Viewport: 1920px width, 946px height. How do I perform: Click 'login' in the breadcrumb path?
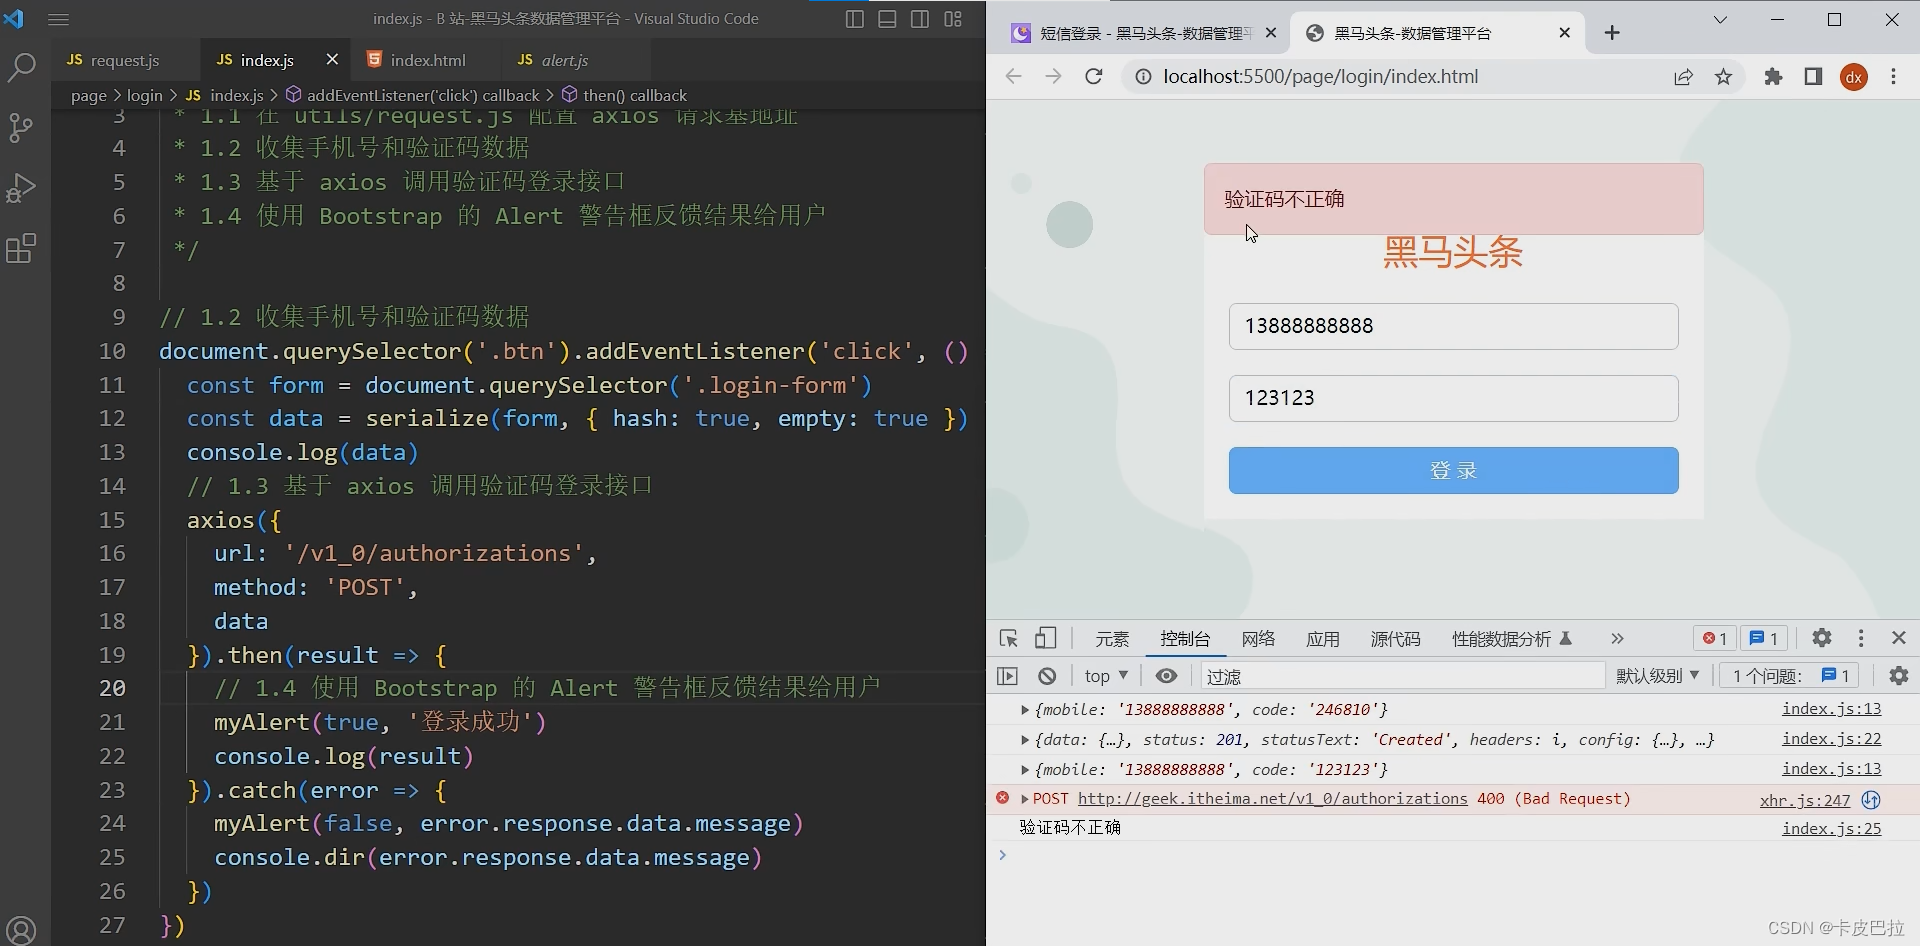pos(145,95)
